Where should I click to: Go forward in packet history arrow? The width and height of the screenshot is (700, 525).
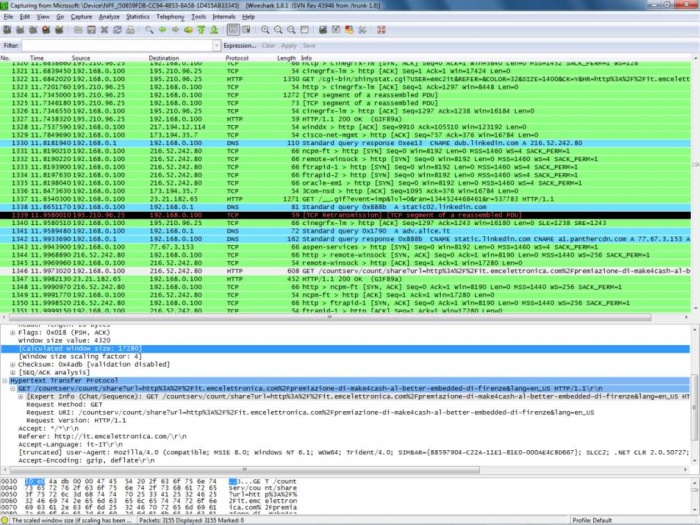point(175,30)
